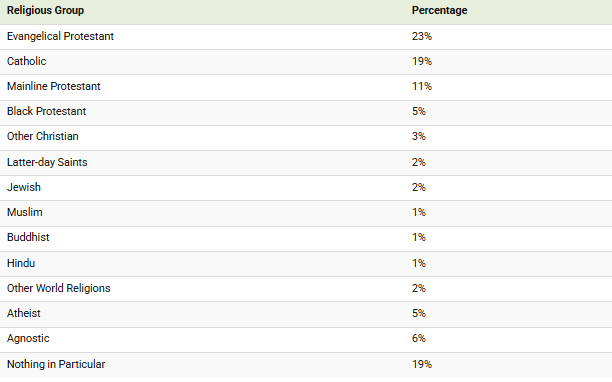Select the Mainline Protestant cell
This screenshot has height=382, width=612.
tap(54, 86)
